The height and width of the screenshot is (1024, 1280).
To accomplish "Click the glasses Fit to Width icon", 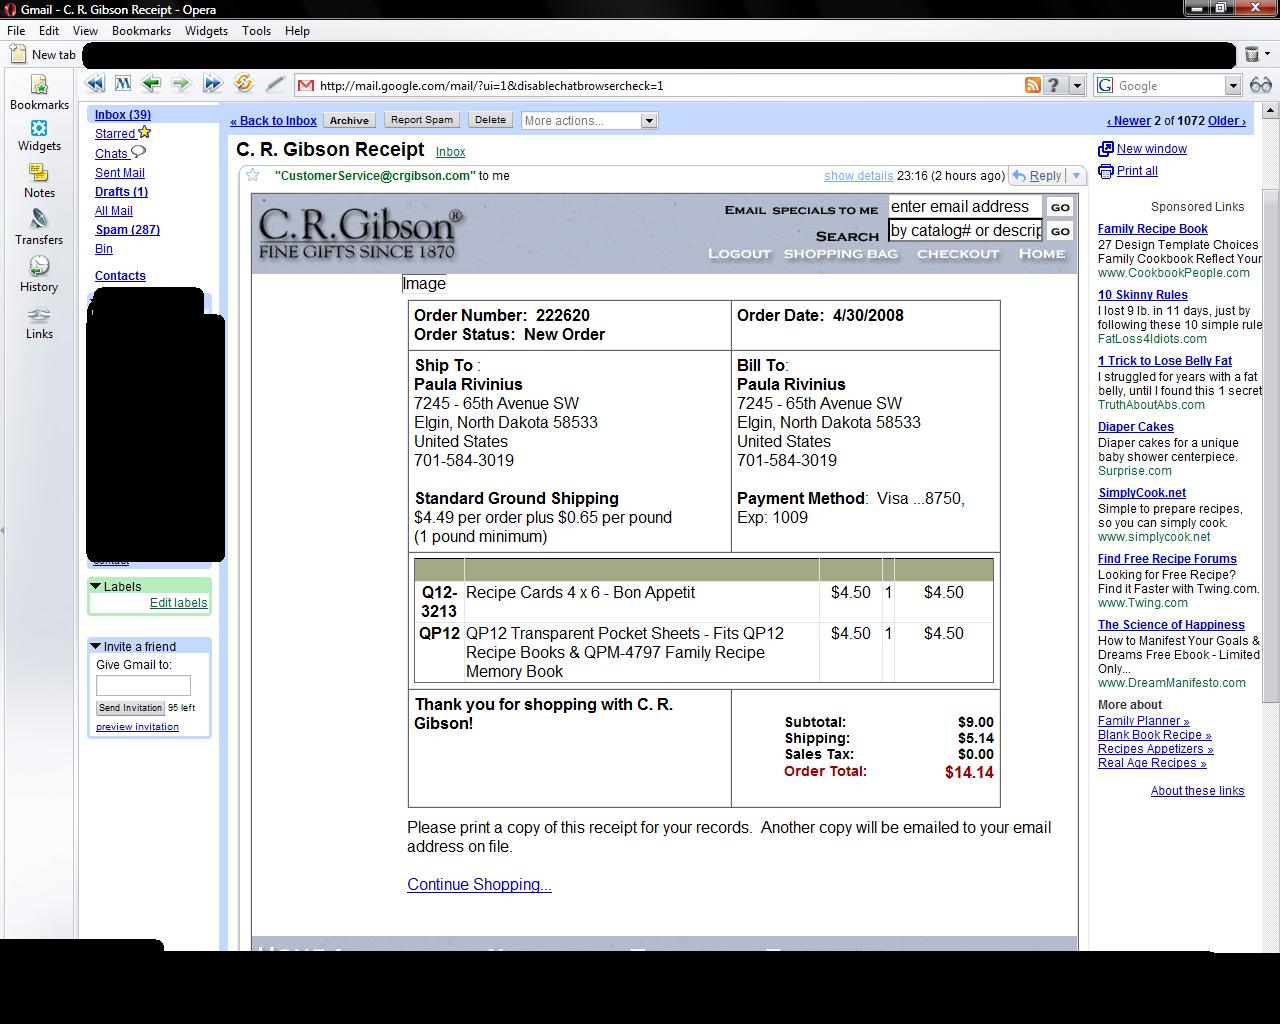I will click(1261, 85).
